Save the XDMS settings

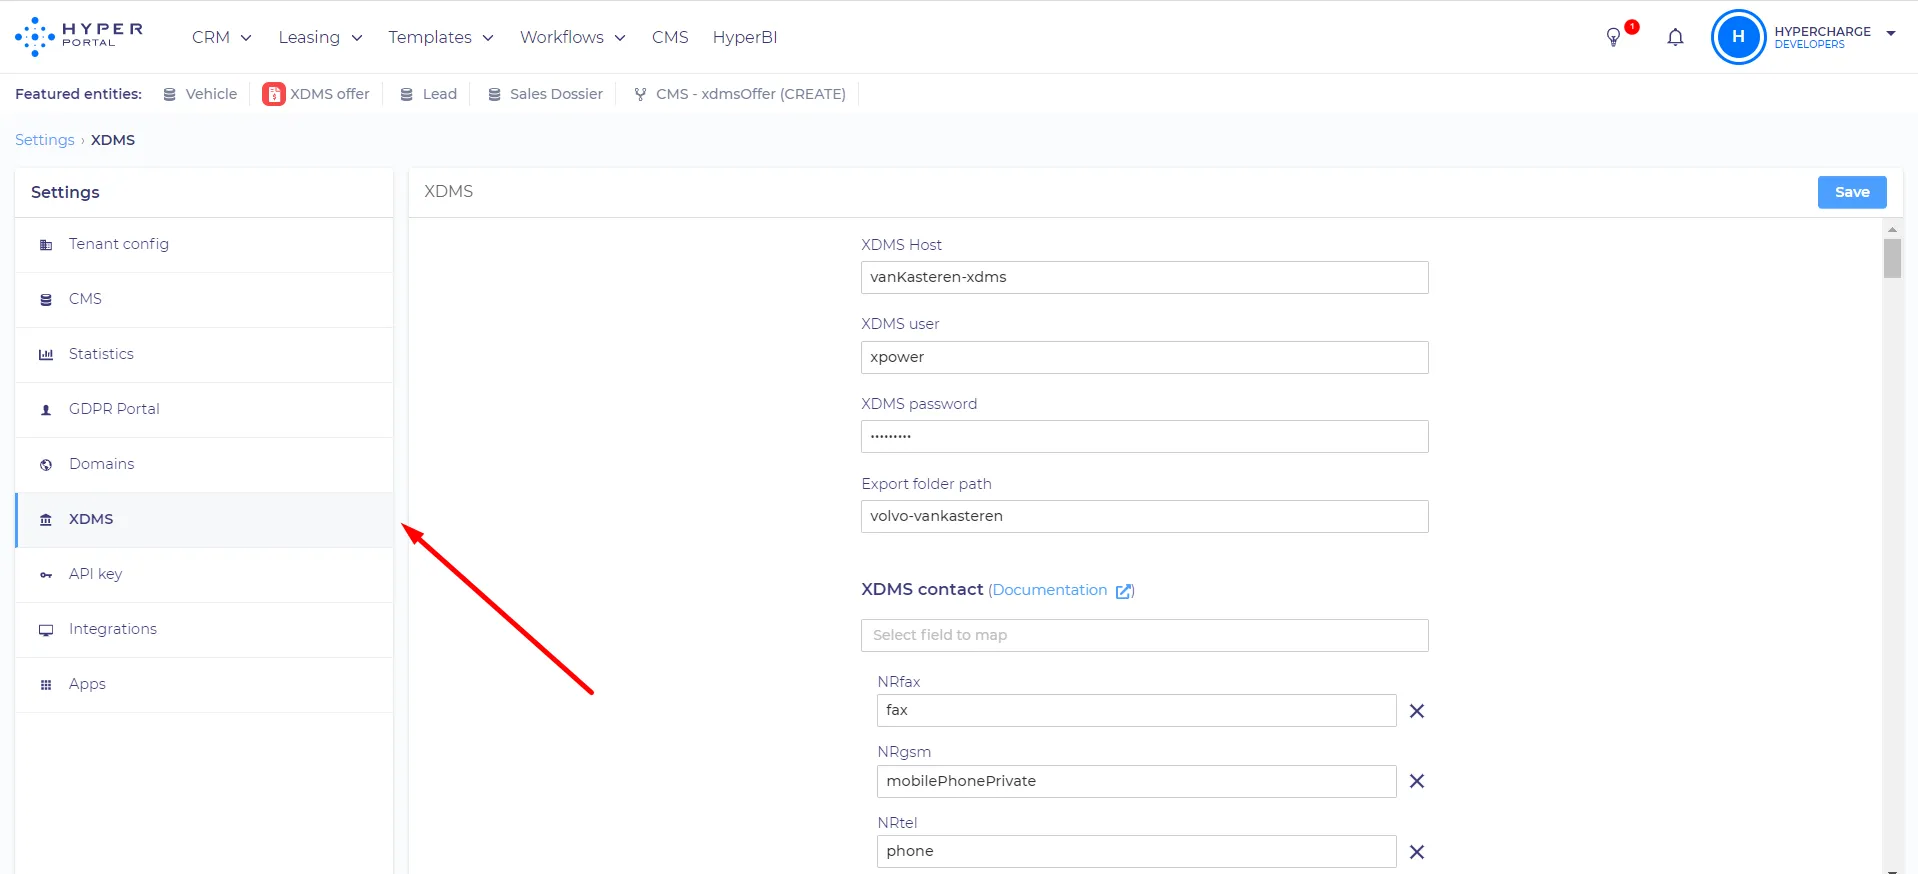(x=1852, y=192)
